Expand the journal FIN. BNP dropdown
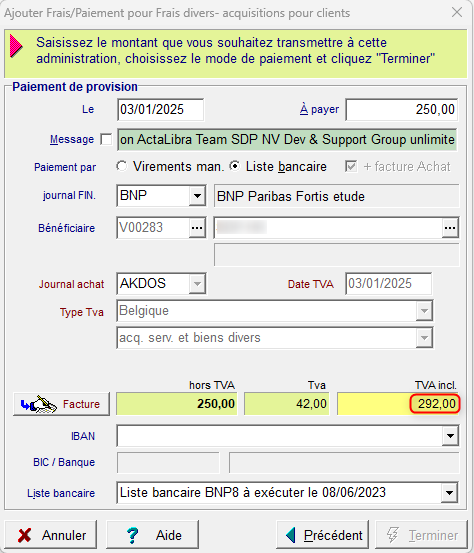This screenshot has width=474, height=553. tap(198, 196)
